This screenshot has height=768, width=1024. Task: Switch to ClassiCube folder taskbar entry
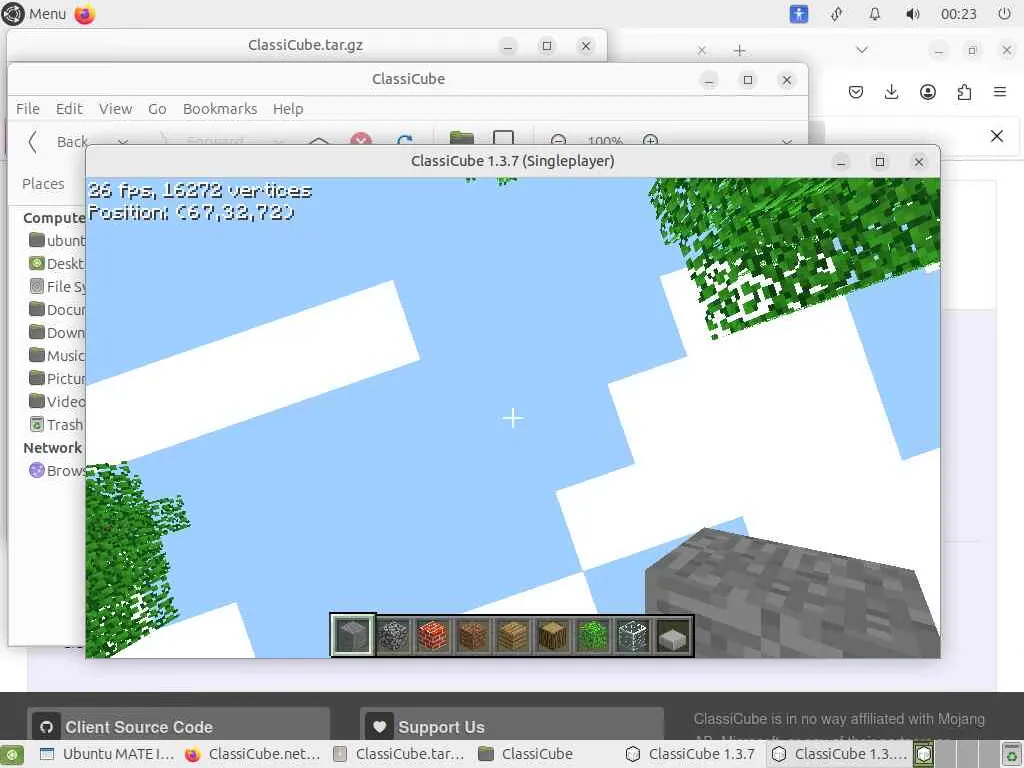click(526, 754)
